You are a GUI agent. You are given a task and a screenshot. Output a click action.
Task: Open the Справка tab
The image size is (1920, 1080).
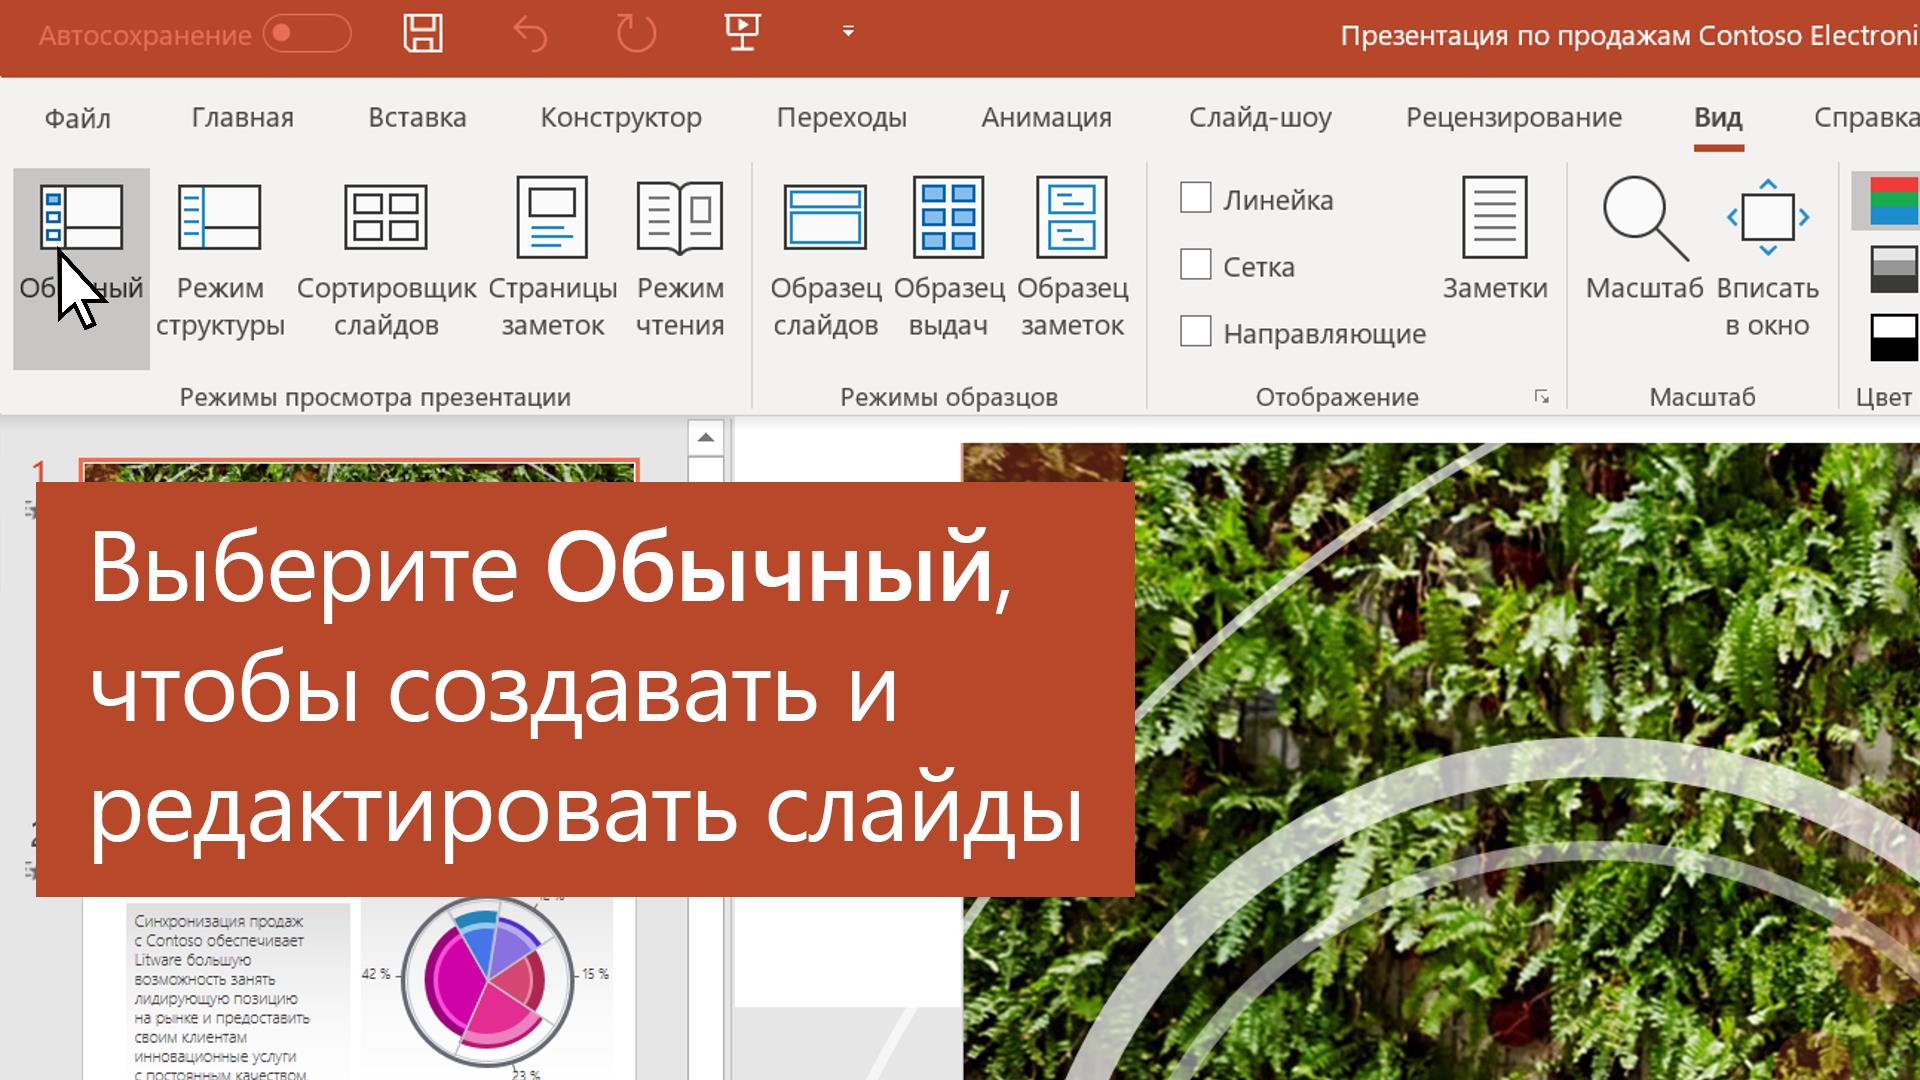1866,118
